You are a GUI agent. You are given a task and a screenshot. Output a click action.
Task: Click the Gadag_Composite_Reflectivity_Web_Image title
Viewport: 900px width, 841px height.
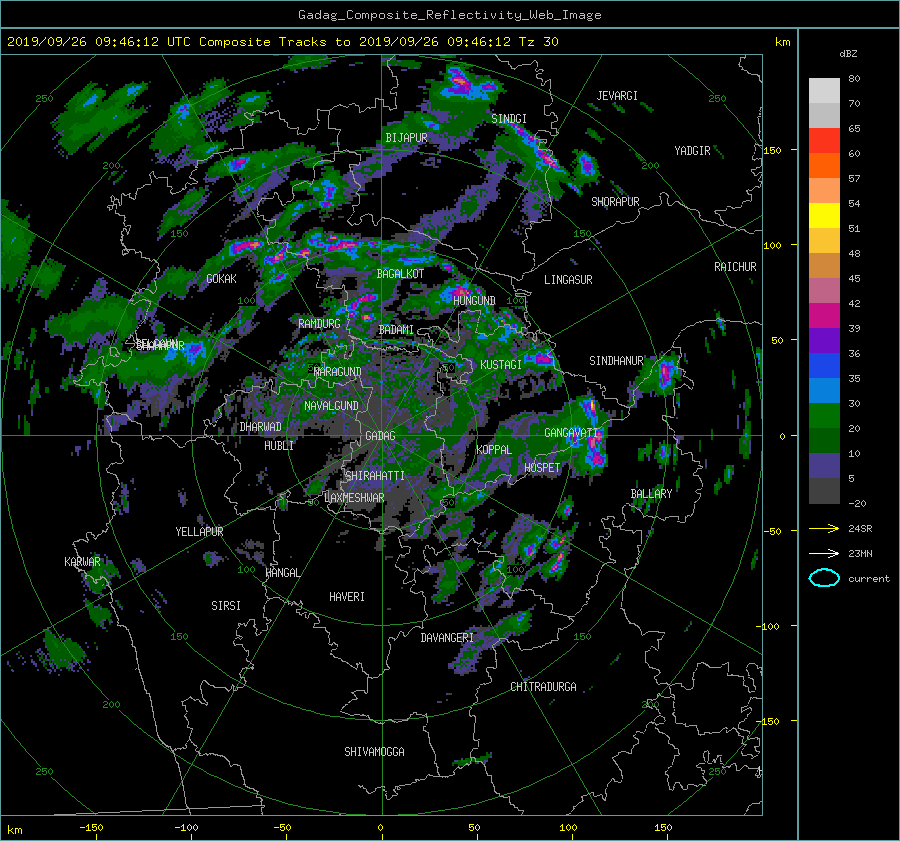449,15
